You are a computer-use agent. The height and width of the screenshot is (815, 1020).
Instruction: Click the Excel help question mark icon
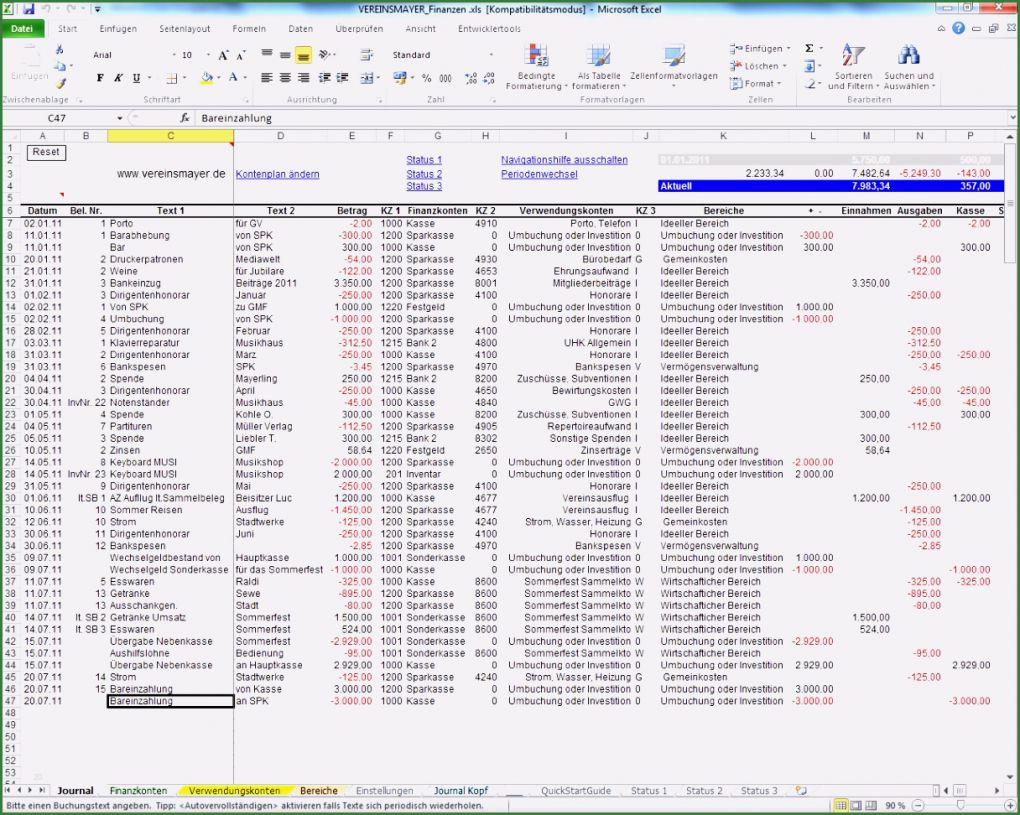pos(958,29)
